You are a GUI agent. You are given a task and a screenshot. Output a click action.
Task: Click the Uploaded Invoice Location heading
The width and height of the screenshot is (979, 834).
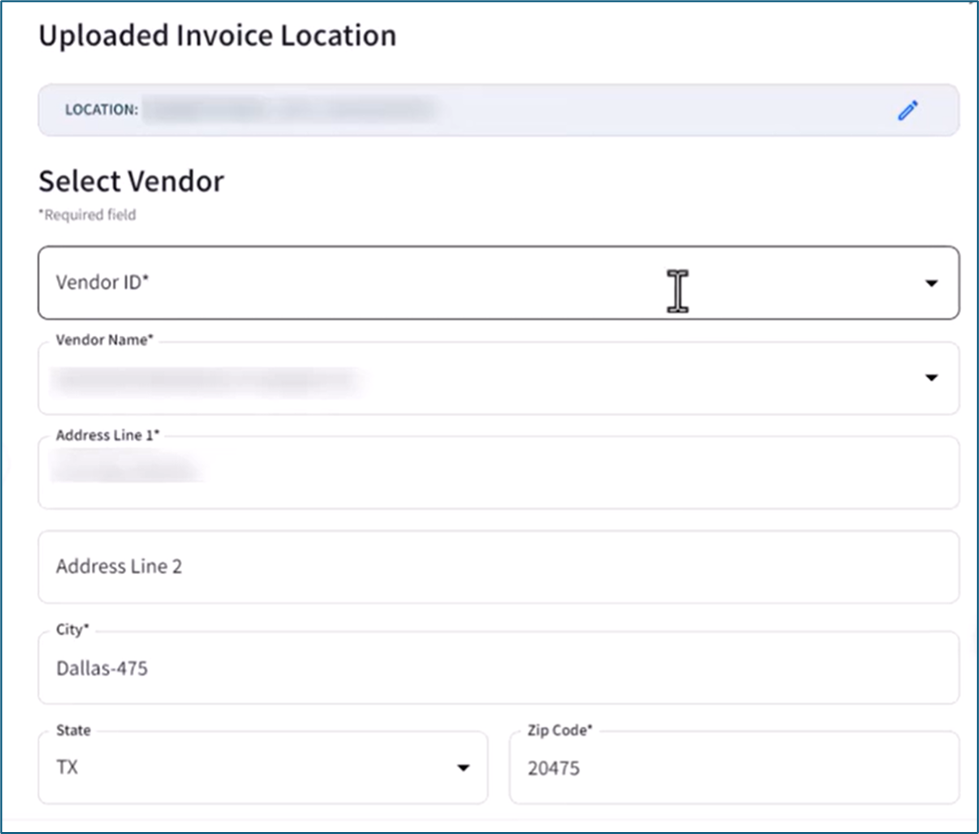(216, 35)
